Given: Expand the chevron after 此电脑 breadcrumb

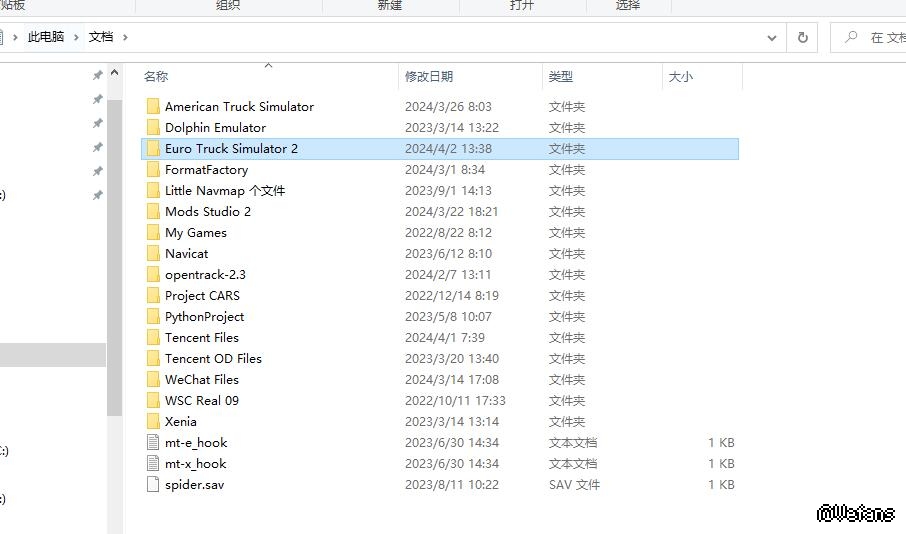Looking at the screenshot, I should (76, 37).
